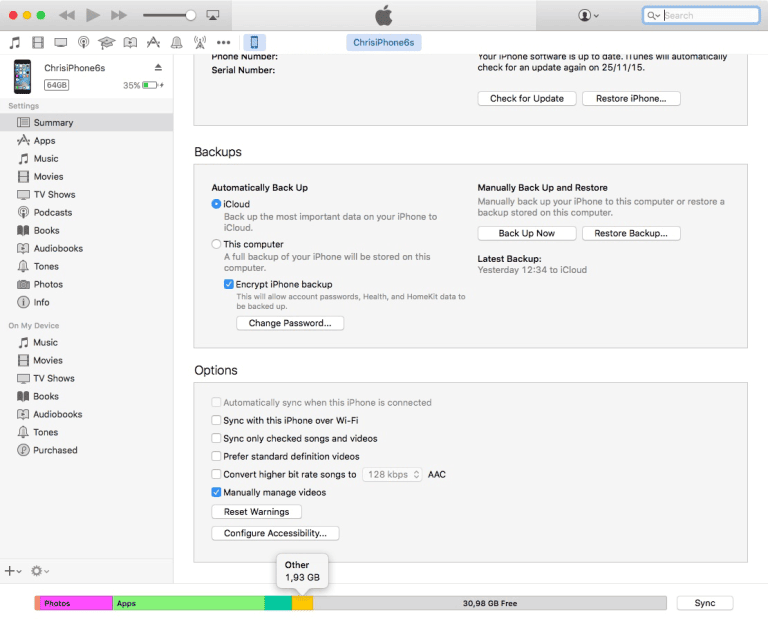Open the iTunes U graduation cap icon
This screenshot has width=768, height=622.
[106, 43]
